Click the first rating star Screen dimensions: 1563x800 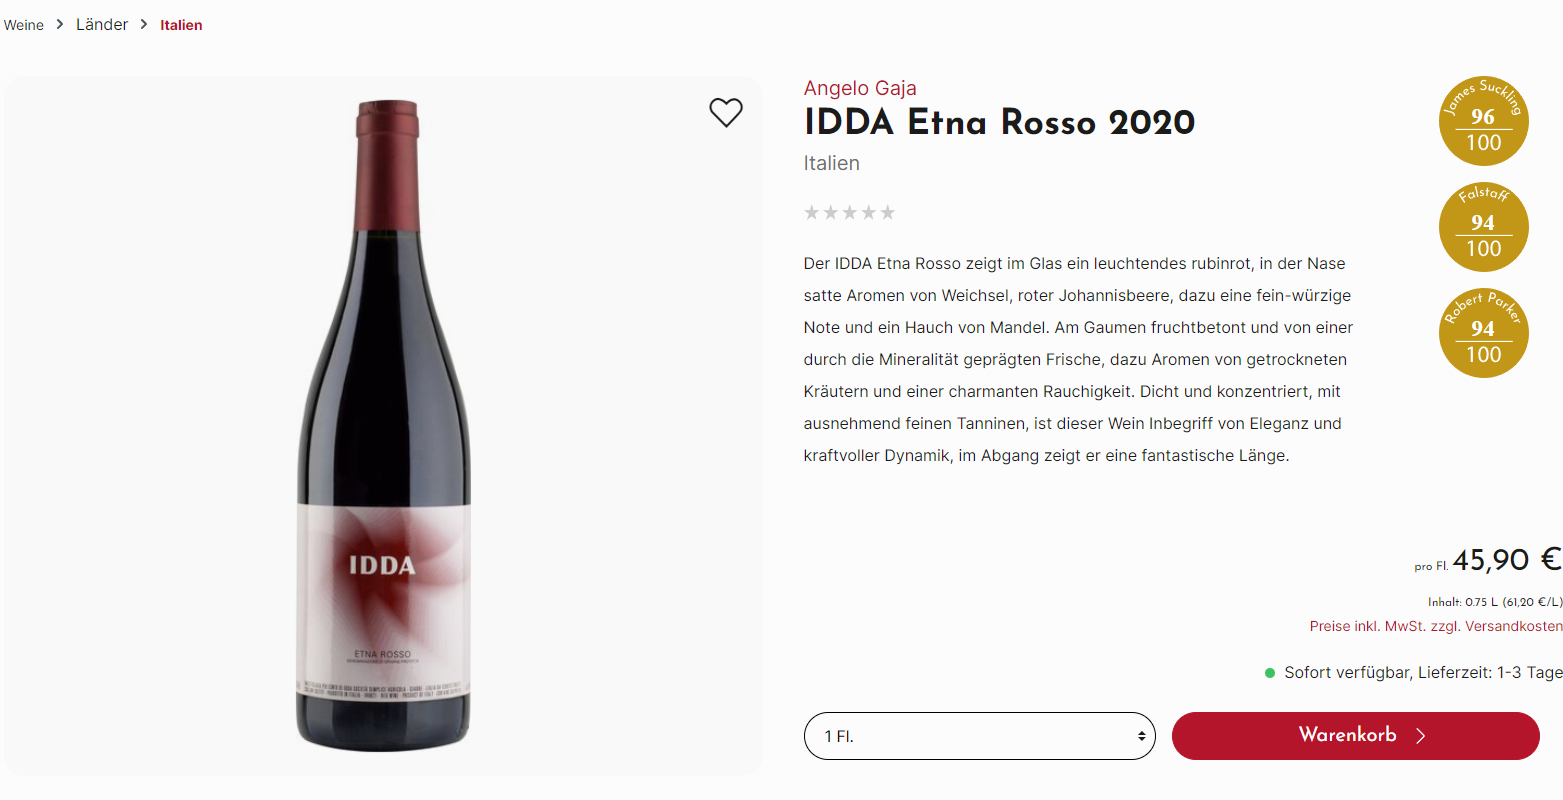pyautogui.click(x=812, y=212)
